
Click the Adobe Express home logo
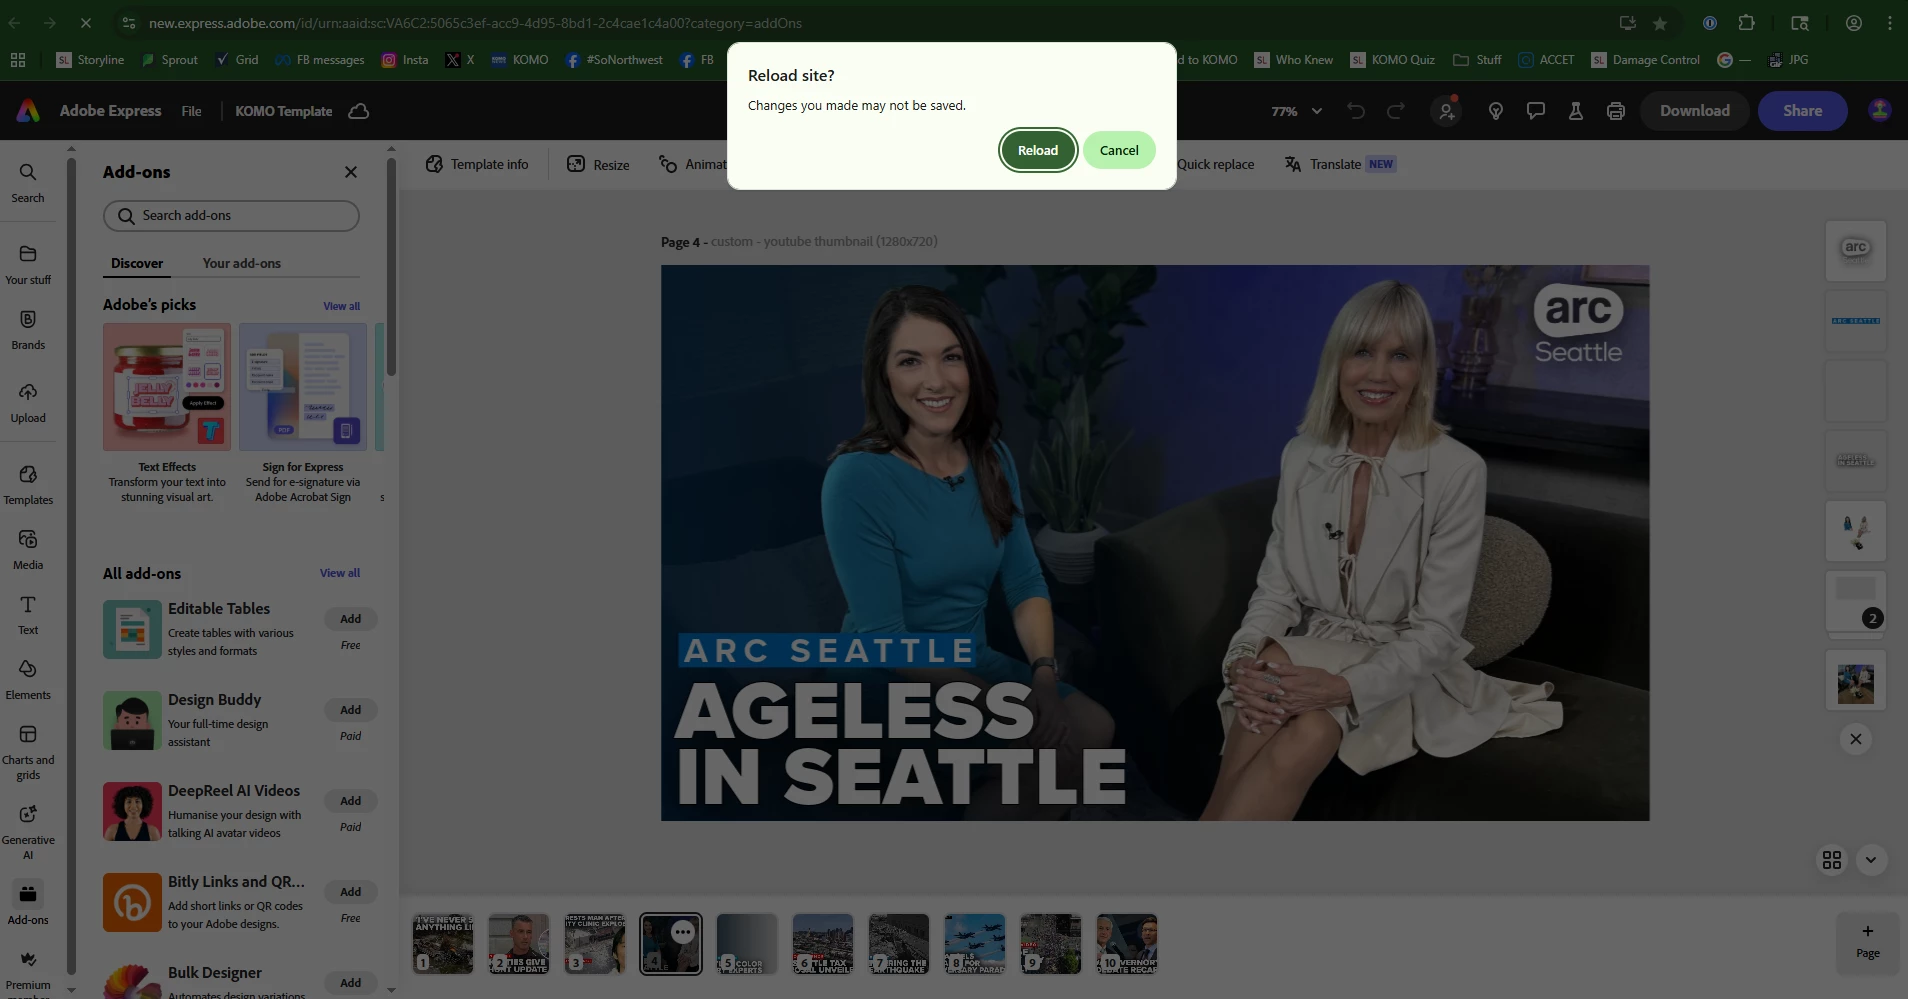coord(28,111)
